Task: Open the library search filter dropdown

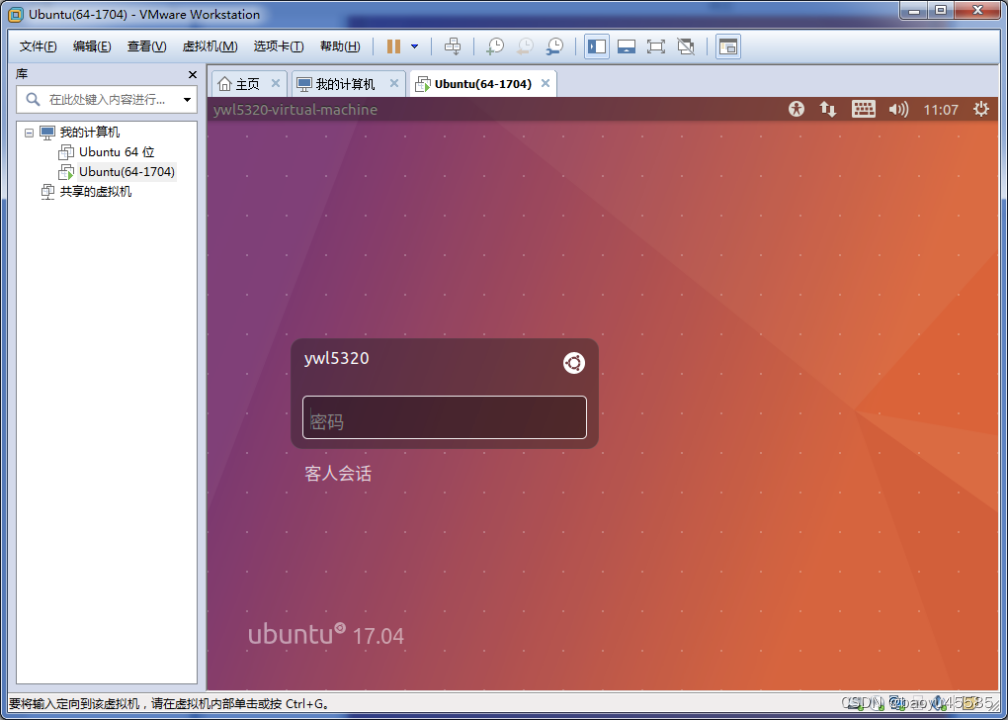Action: pyautogui.click(x=187, y=100)
